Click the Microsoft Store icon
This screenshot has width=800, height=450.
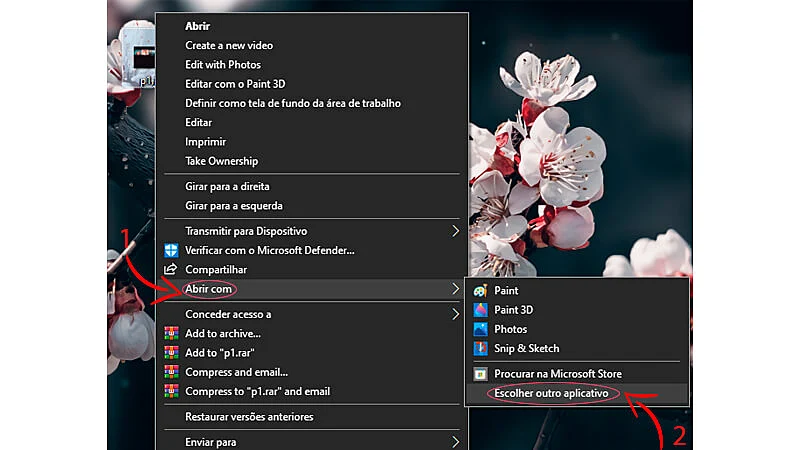pos(480,374)
